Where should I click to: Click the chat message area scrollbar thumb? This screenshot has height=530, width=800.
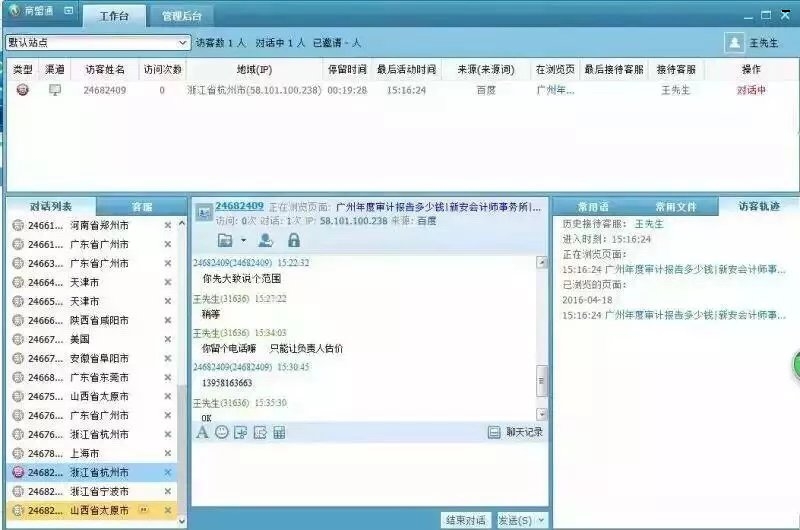[x=542, y=381]
